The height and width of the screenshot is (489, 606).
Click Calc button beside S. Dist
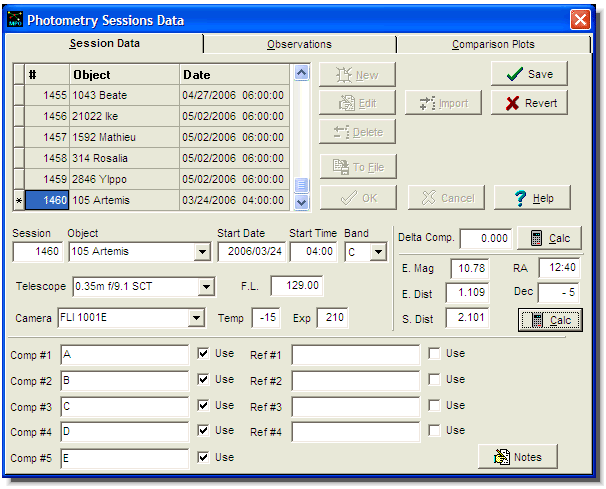(x=550, y=320)
